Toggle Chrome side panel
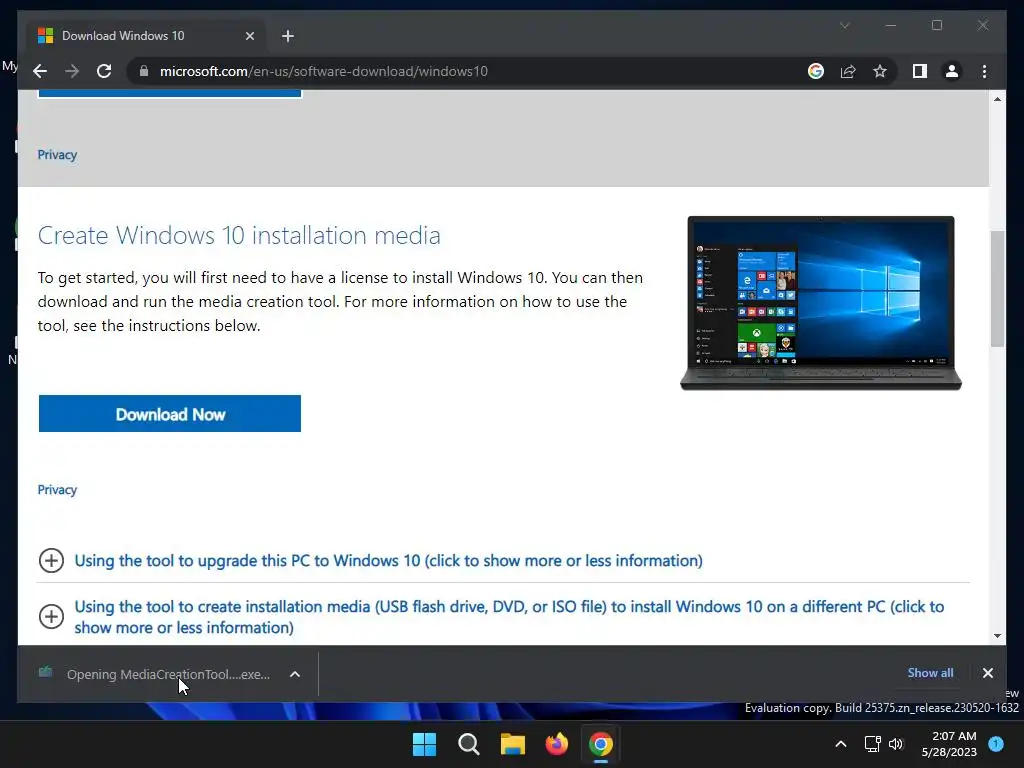1024x768 pixels. [x=920, y=71]
